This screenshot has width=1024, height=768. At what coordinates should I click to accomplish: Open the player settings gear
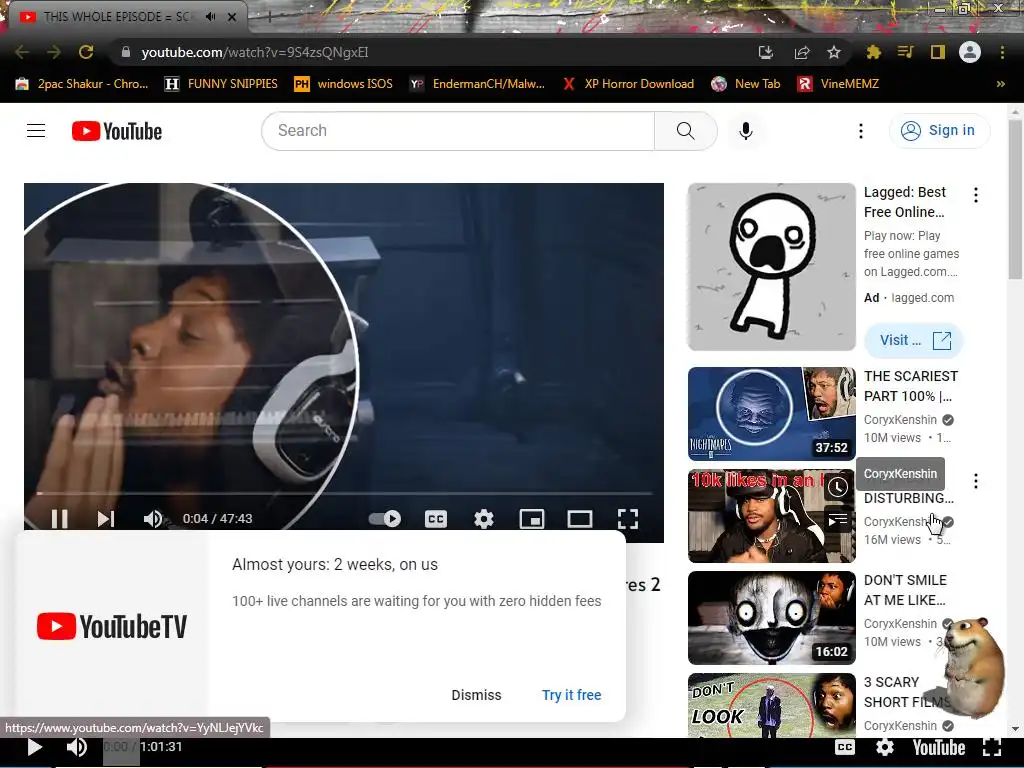483,519
